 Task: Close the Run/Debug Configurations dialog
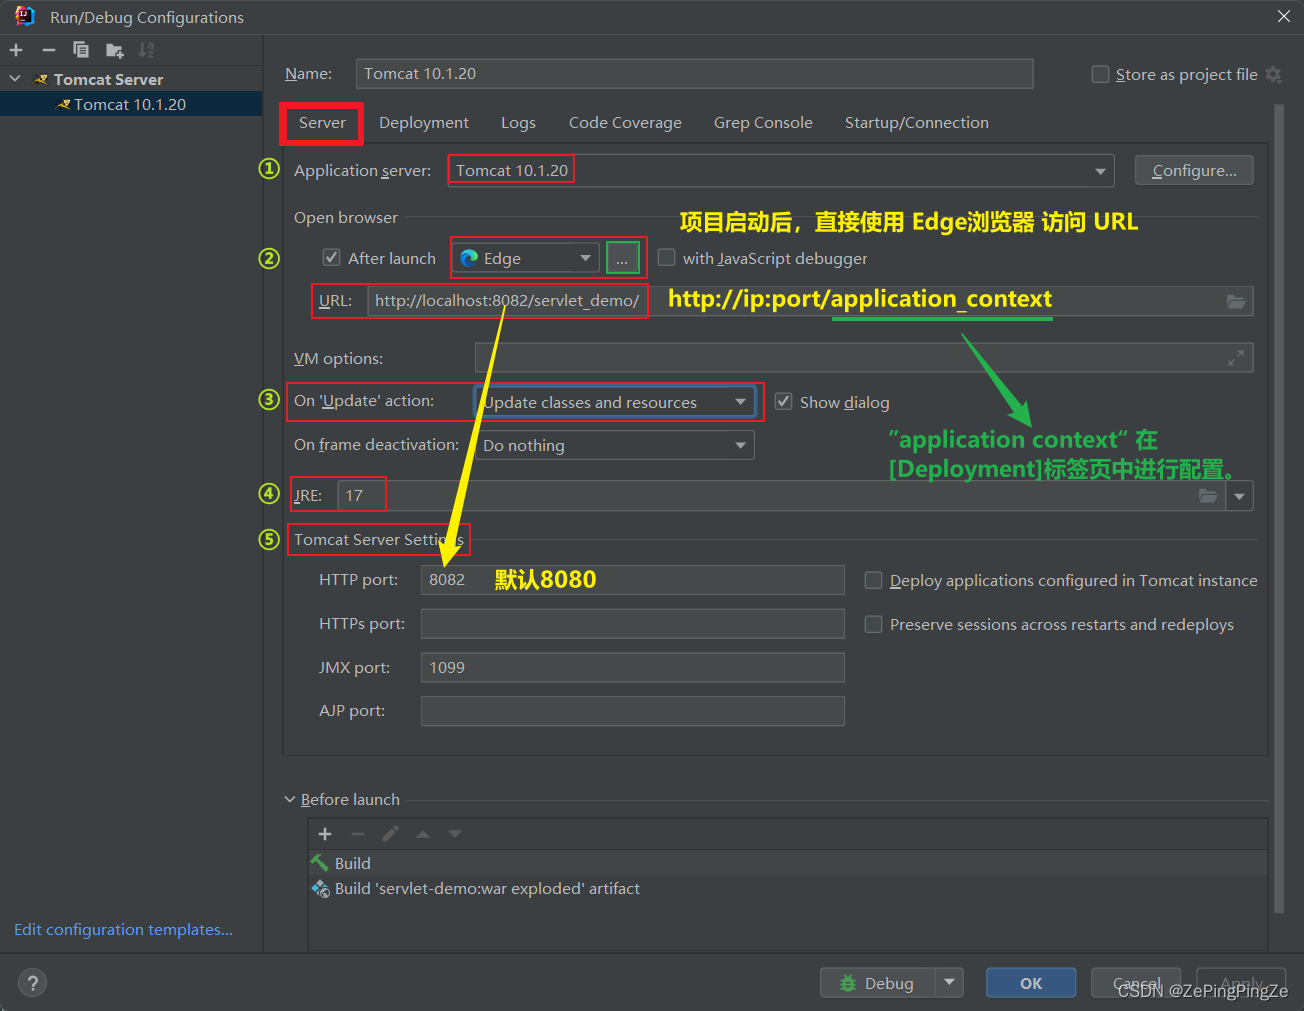[x=1283, y=16]
